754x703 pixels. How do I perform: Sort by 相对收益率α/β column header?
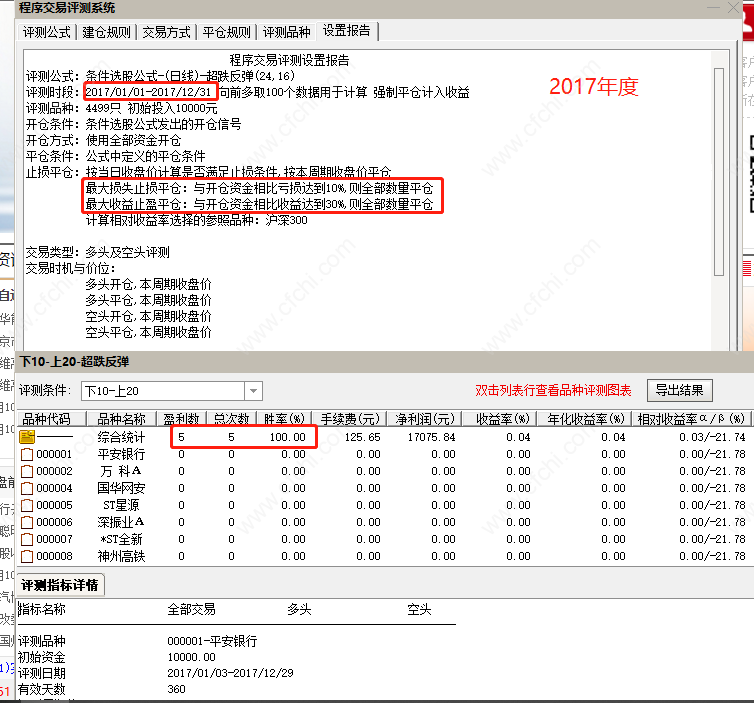(691, 419)
